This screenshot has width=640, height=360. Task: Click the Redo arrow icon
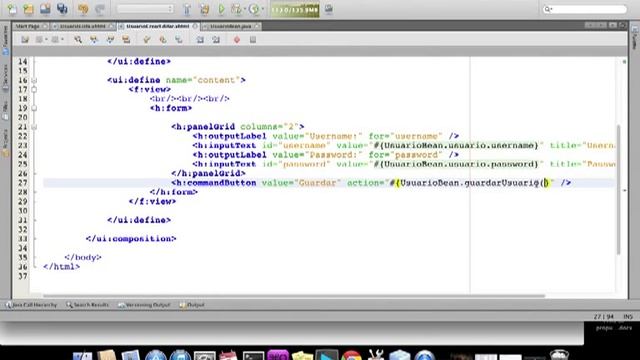click(x=100, y=9)
